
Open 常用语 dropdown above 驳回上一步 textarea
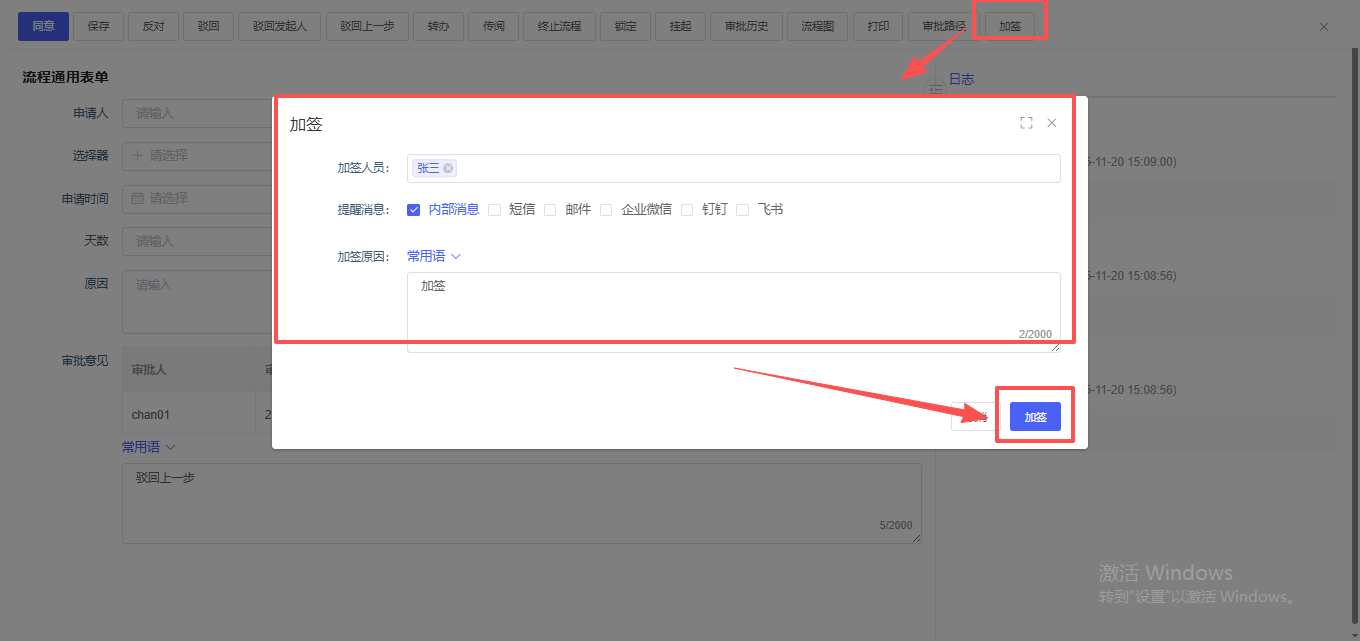148,447
